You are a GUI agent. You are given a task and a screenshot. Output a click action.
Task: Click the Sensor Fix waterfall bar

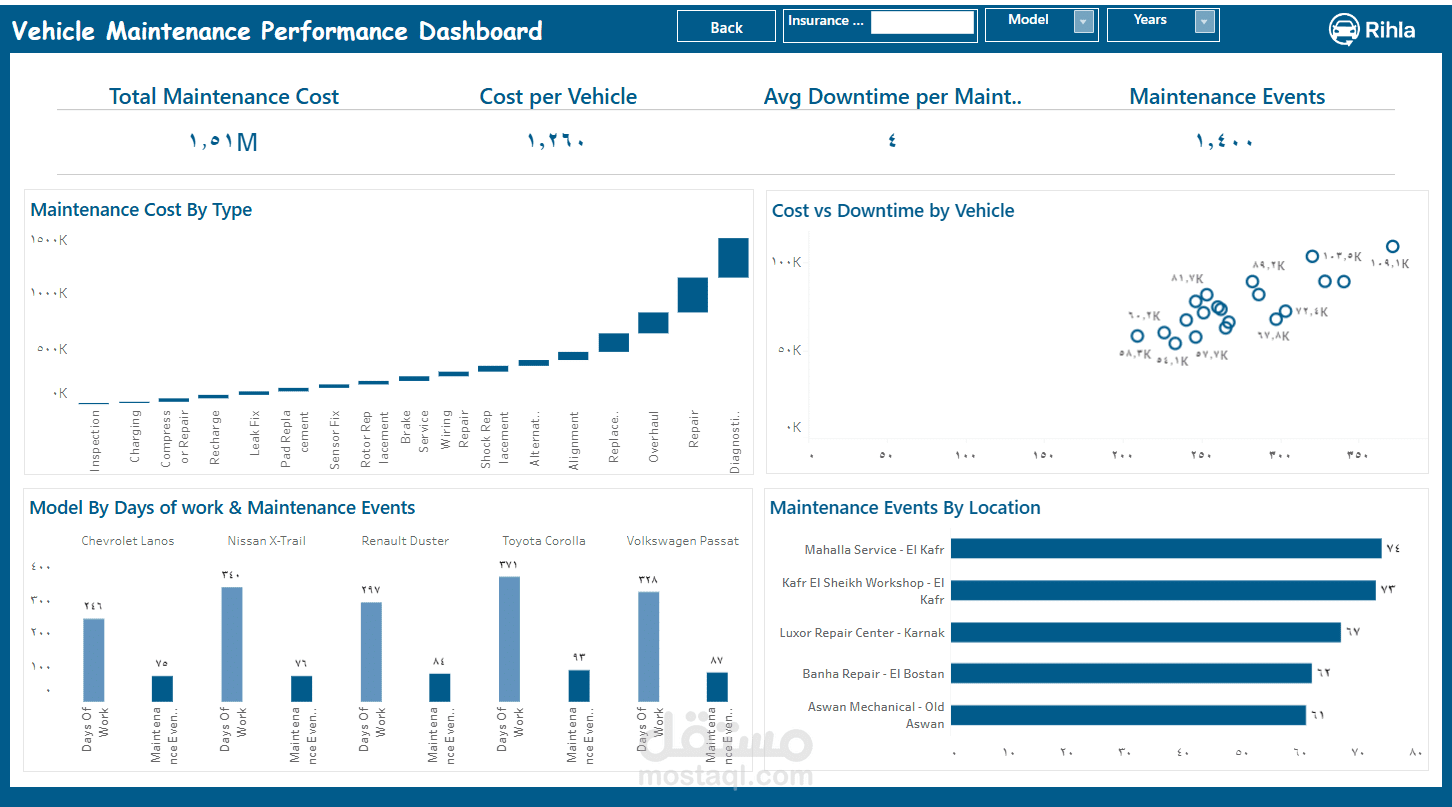pos(334,386)
